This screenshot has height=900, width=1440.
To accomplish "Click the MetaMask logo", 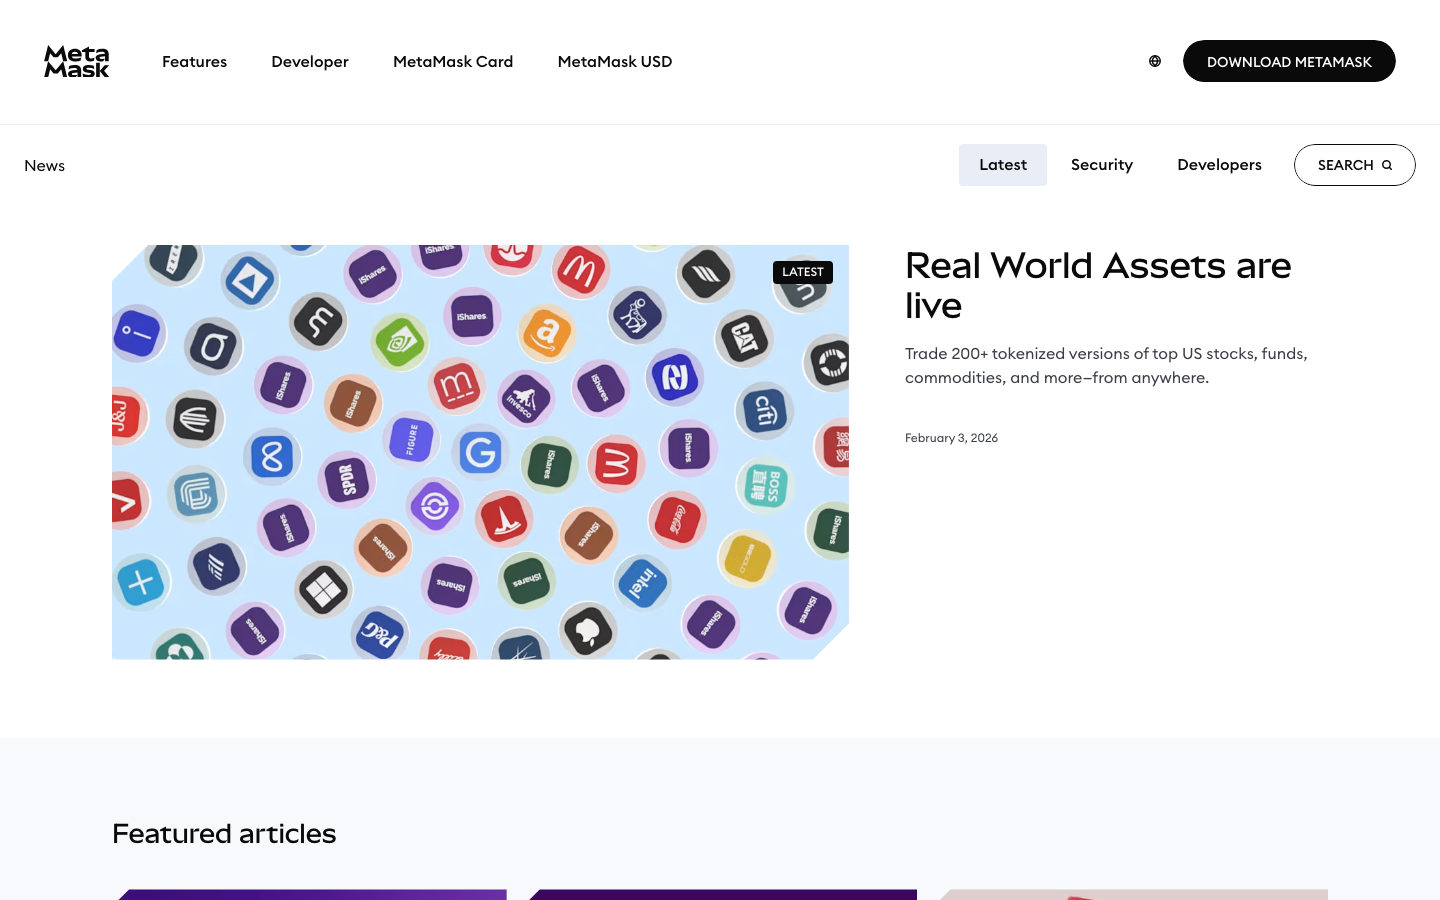I will click(x=76, y=61).
